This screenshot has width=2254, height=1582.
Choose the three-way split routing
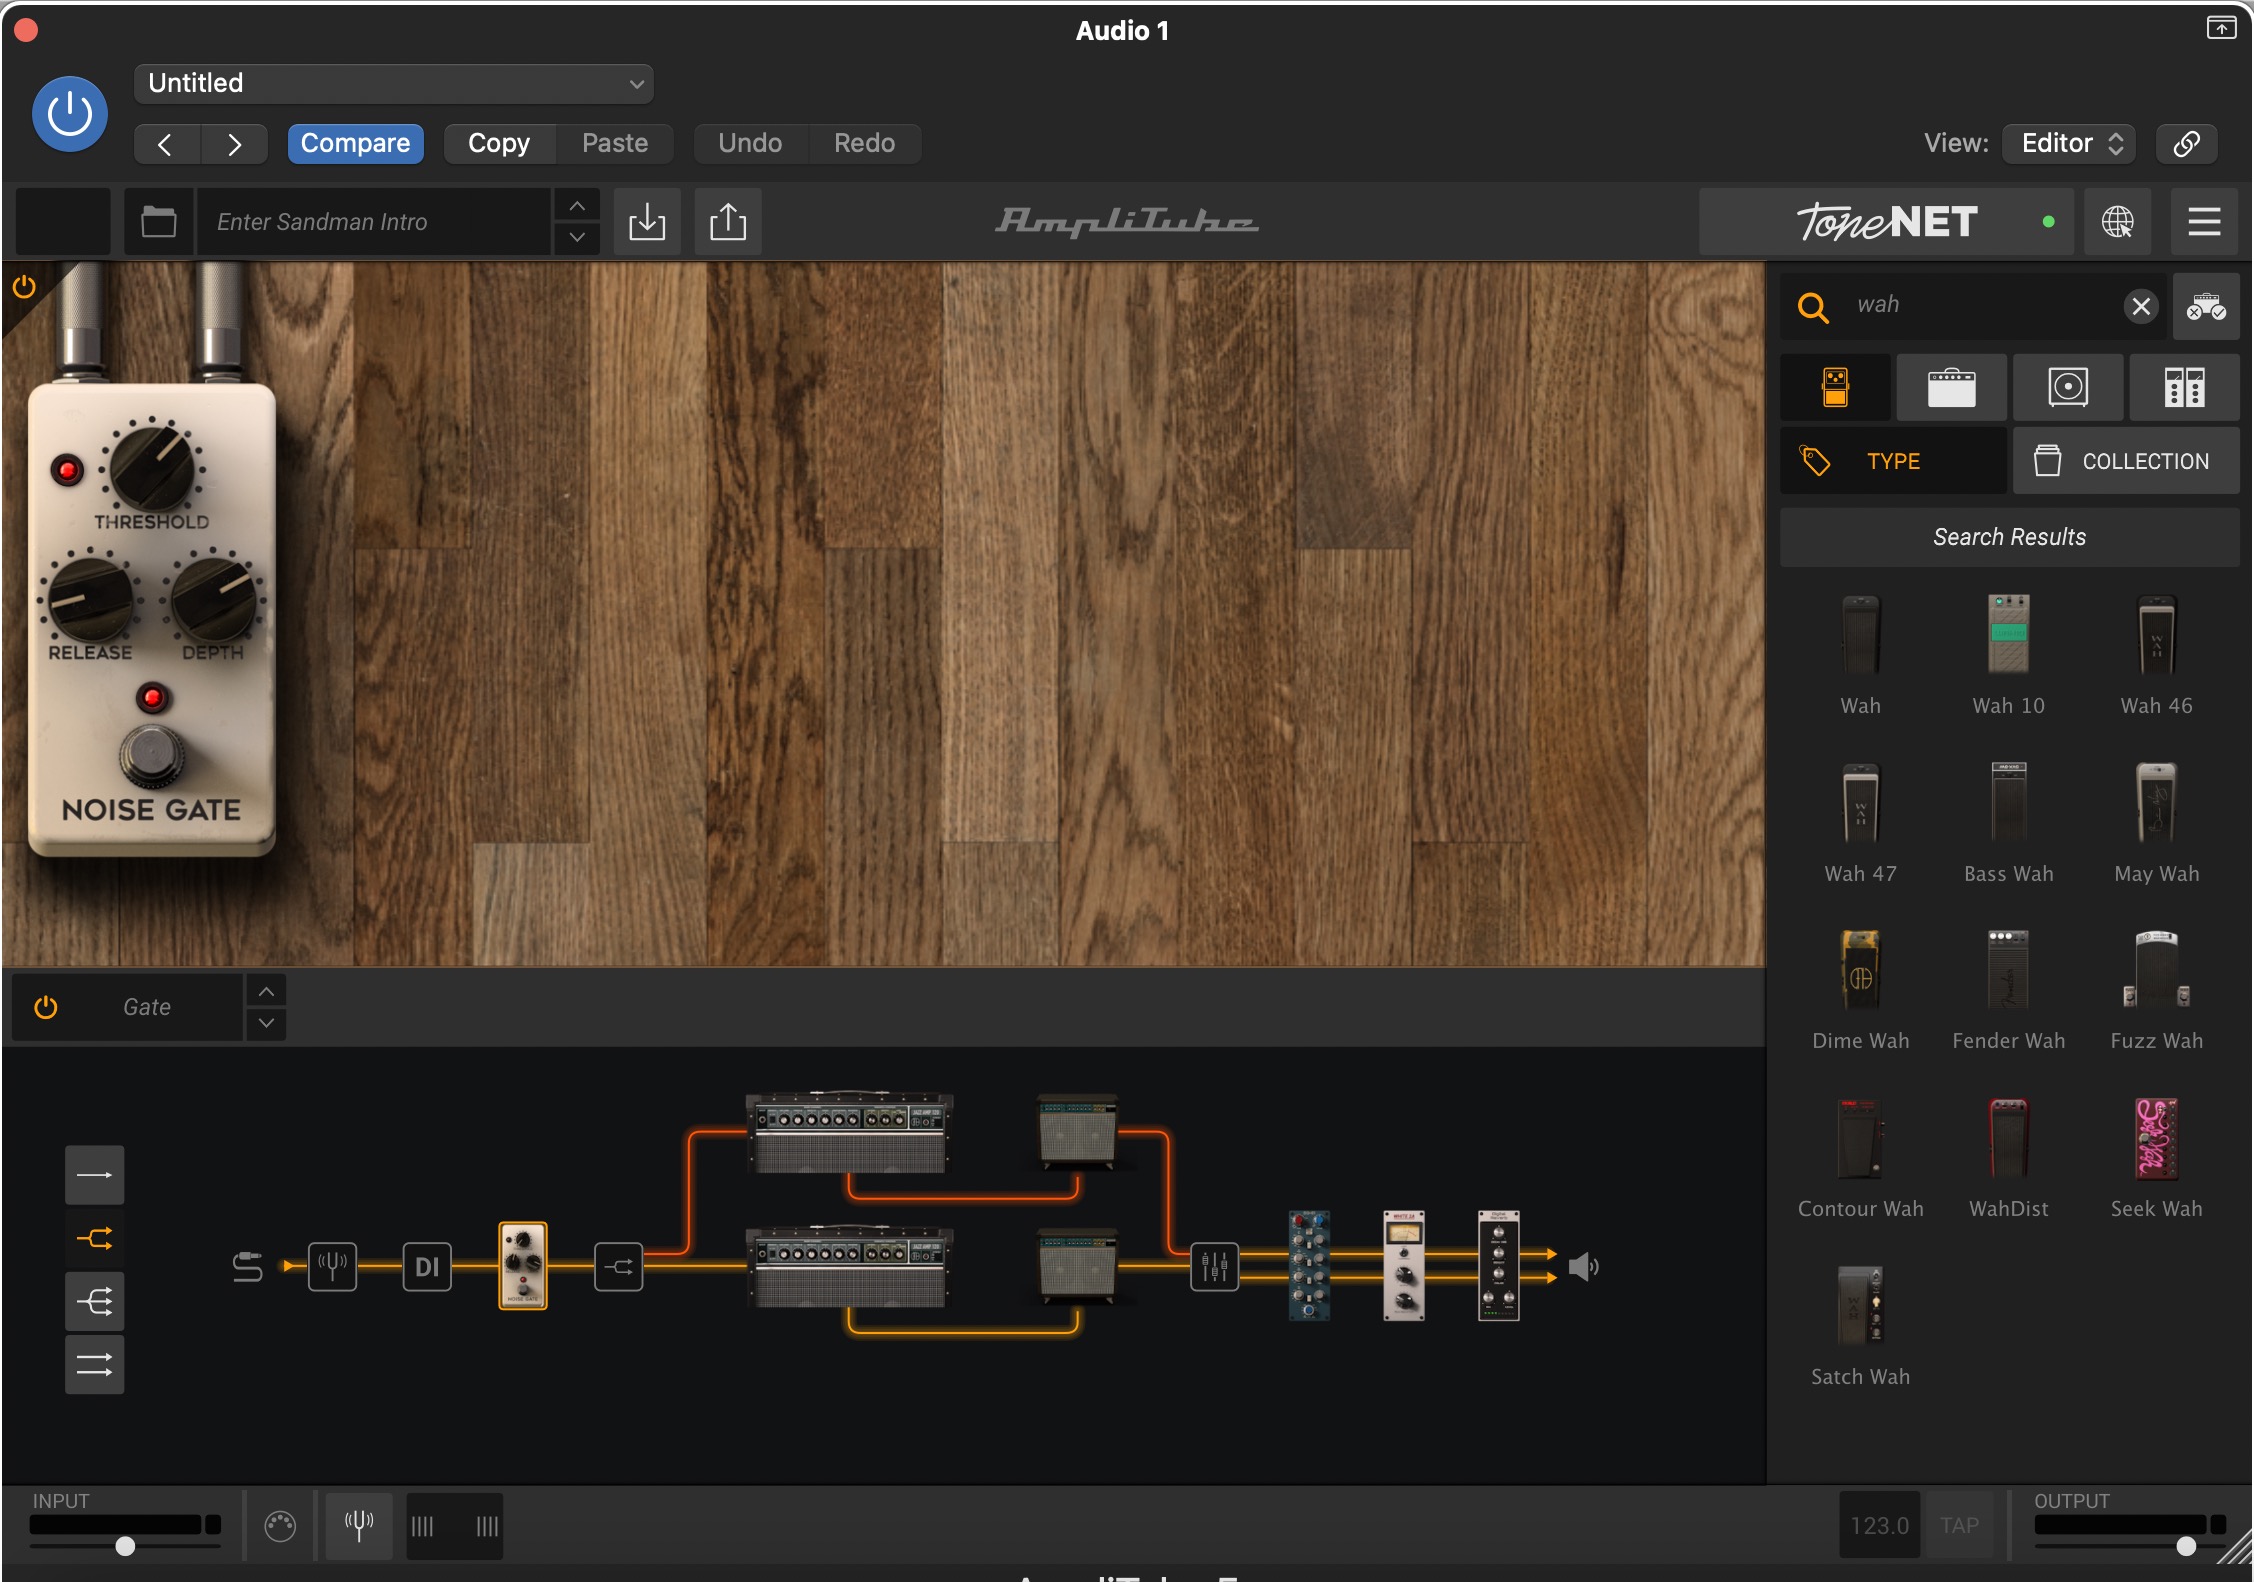click(95, 1302)
